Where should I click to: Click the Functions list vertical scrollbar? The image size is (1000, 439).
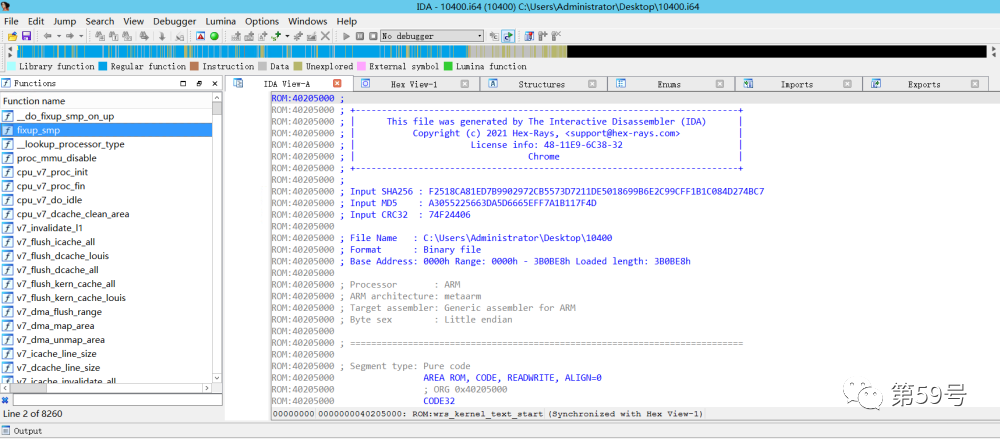pos(217,237)
